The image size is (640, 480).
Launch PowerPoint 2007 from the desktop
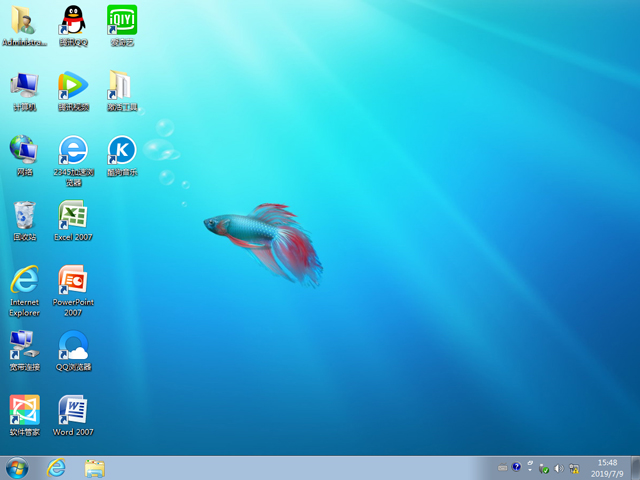point(72,280)
